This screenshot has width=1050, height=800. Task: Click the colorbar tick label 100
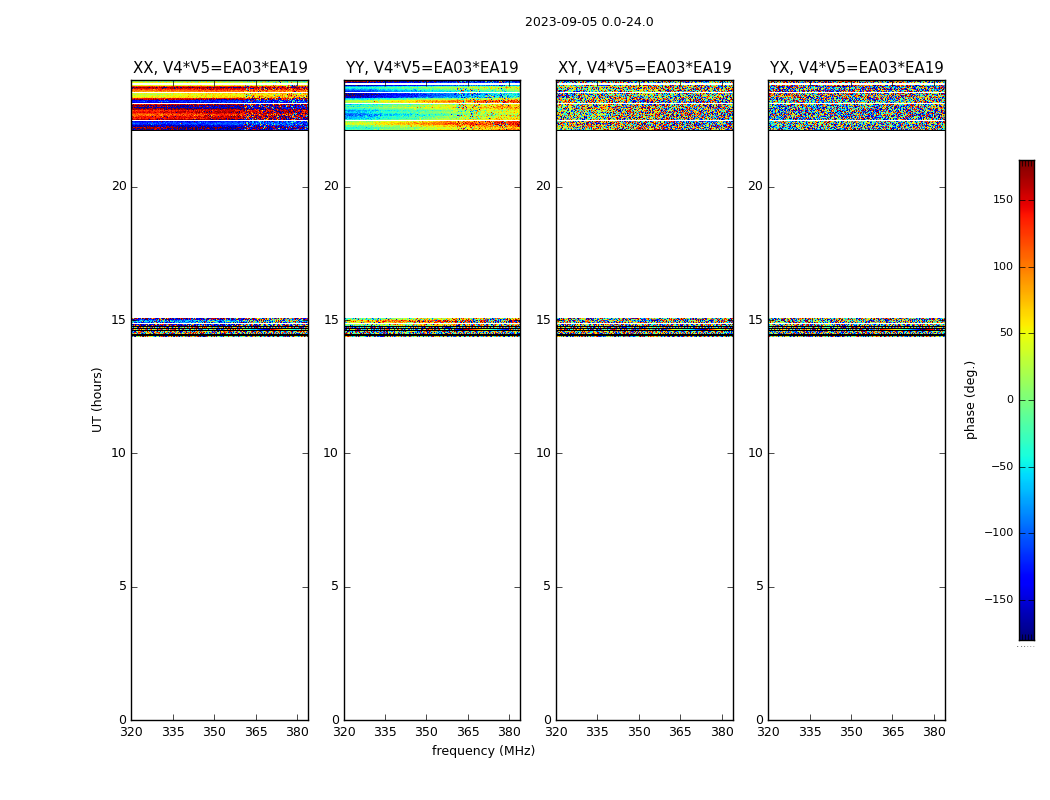1003,266
